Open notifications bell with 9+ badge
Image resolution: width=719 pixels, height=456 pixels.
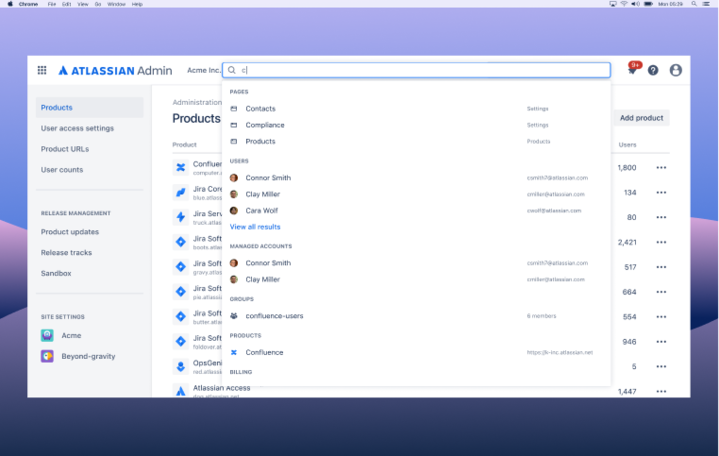[632, 70]
